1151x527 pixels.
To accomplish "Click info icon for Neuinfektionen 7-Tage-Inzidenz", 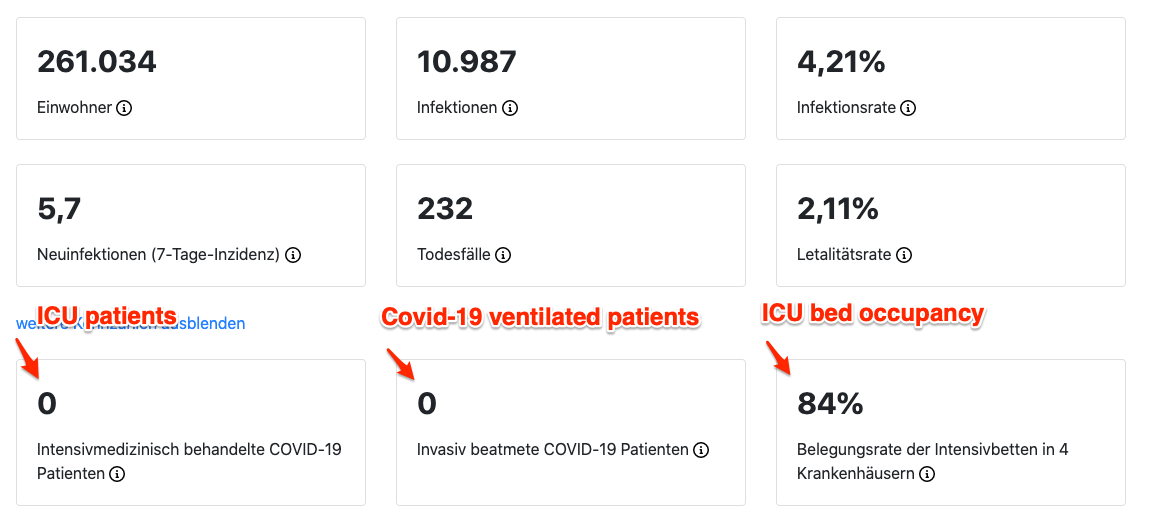I will 293,255.
